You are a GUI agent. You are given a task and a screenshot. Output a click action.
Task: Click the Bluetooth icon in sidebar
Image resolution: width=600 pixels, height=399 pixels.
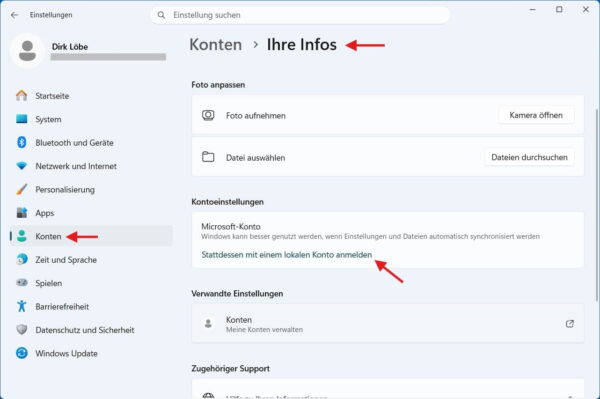(x=22, y=142)
